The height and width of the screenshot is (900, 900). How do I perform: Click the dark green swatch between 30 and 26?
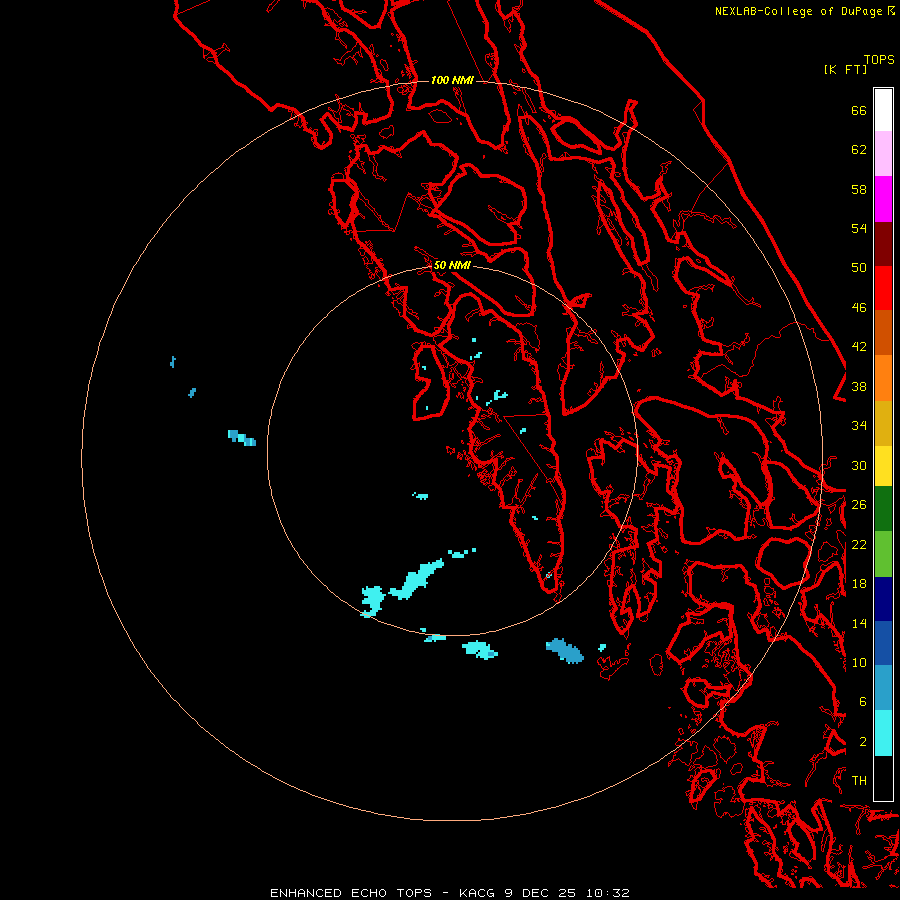tap(883, 509)
